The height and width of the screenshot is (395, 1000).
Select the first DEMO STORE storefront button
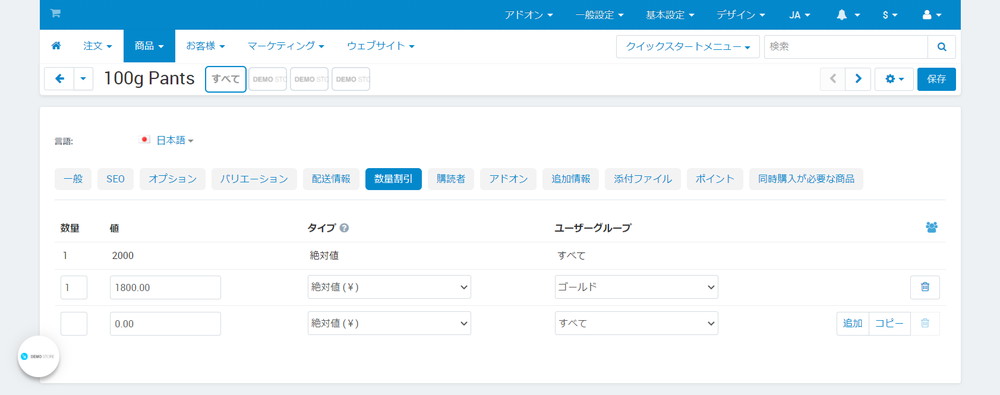click(268, 80)
